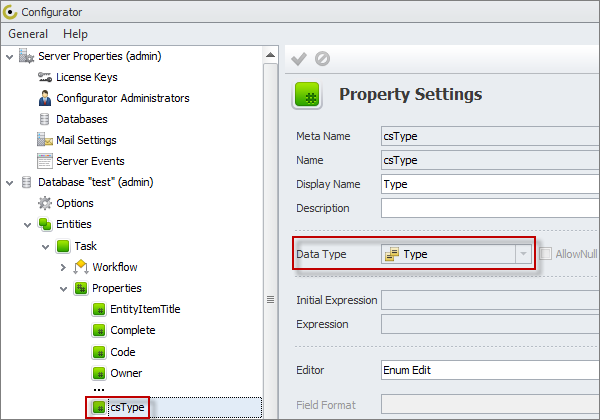
Task: Click the green checkmark apply icon
Action: [298, 59]
